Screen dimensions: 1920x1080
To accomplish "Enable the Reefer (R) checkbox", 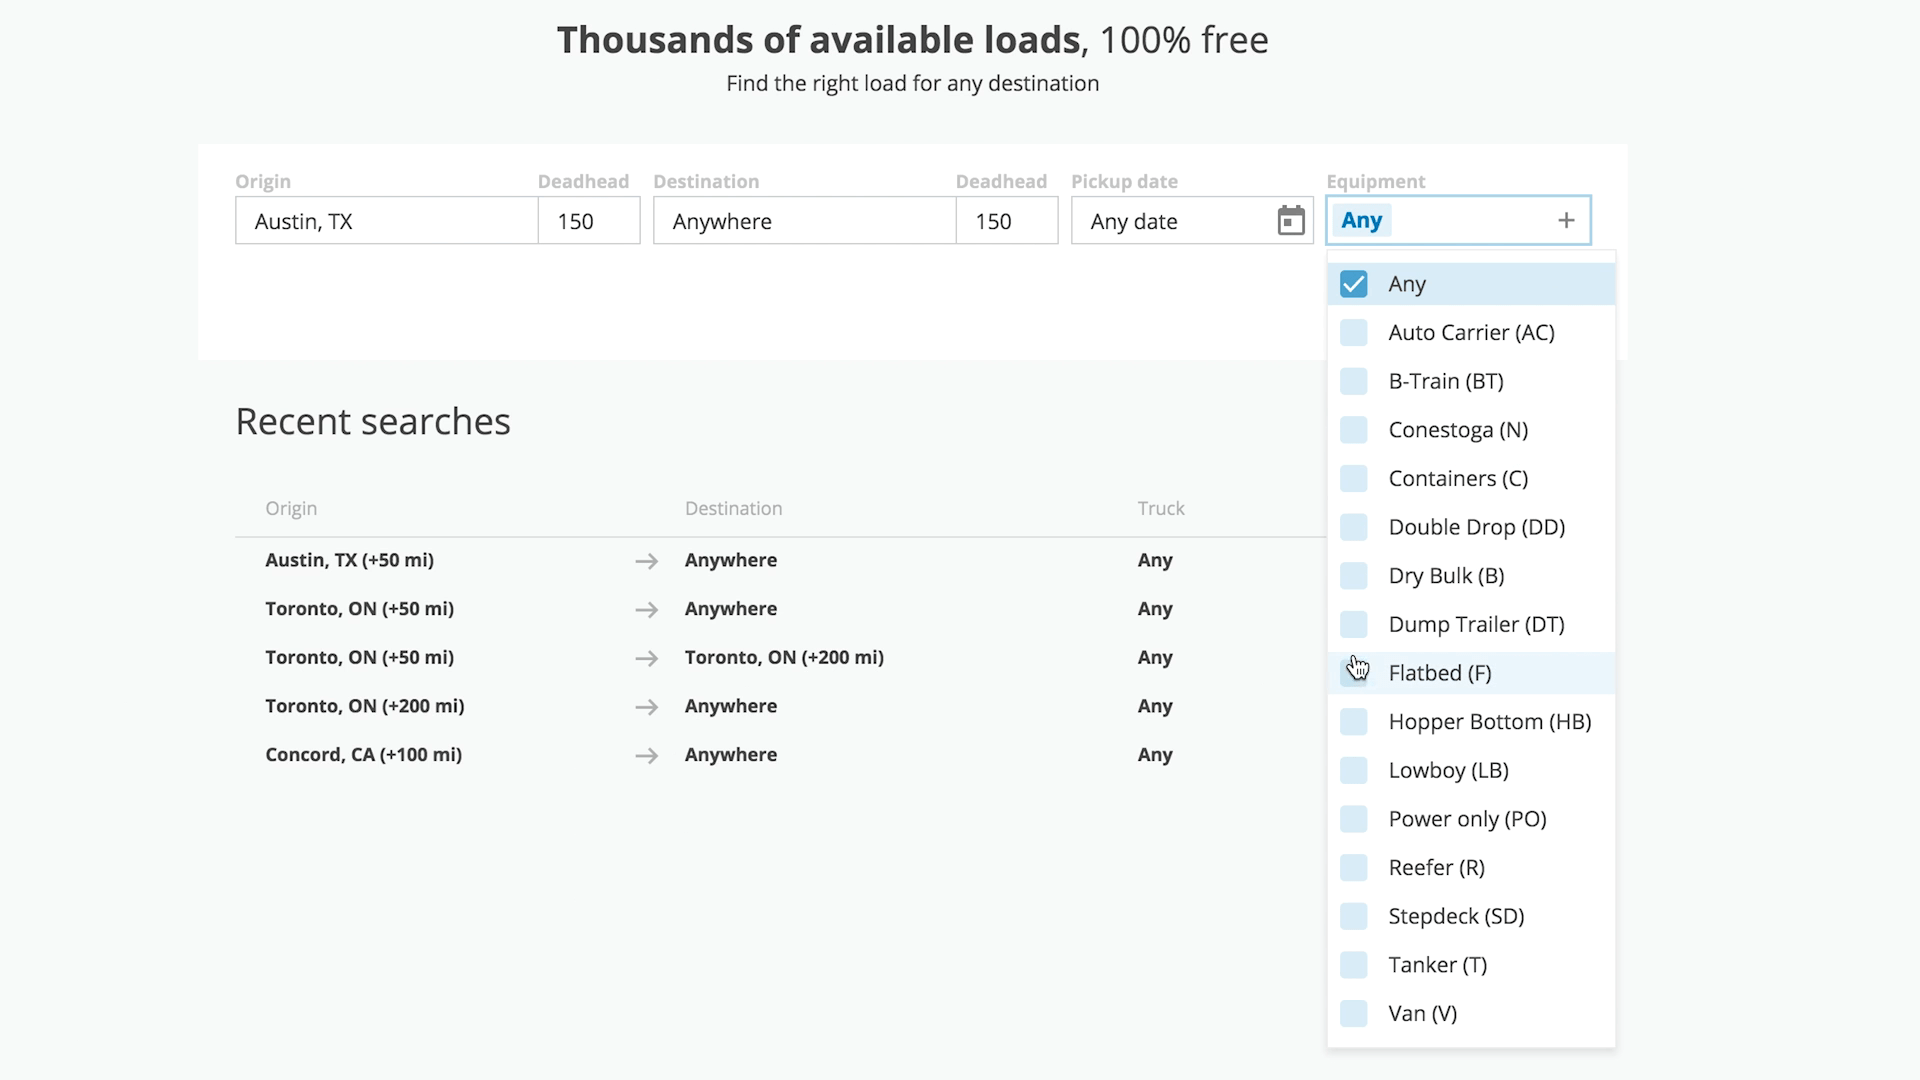I will click(1353, 868).
